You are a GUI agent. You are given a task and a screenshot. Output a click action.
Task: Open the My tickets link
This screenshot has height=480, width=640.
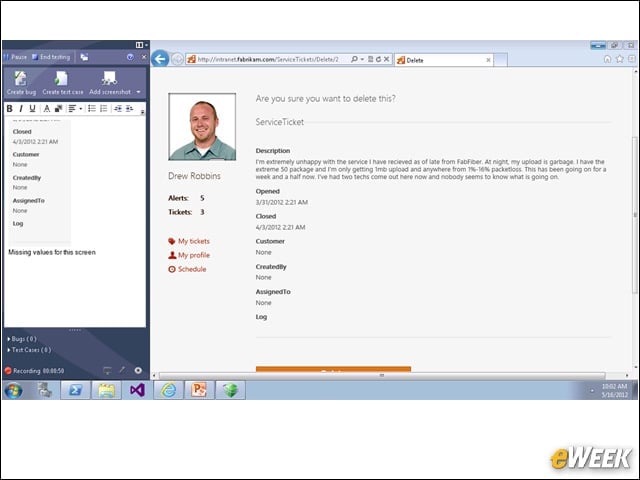click(x=189, y=241)
